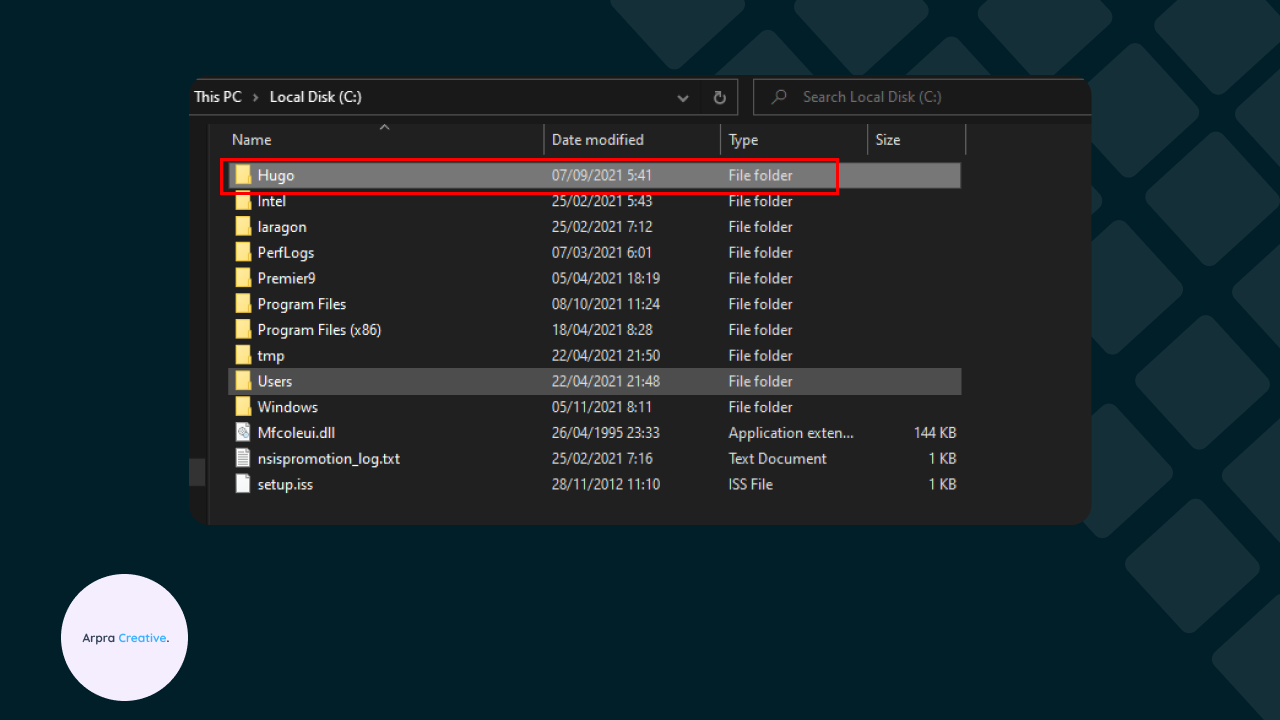The image size is (1280, 720).
Task: Select the Windows folder icon
Action: [243, 407]
